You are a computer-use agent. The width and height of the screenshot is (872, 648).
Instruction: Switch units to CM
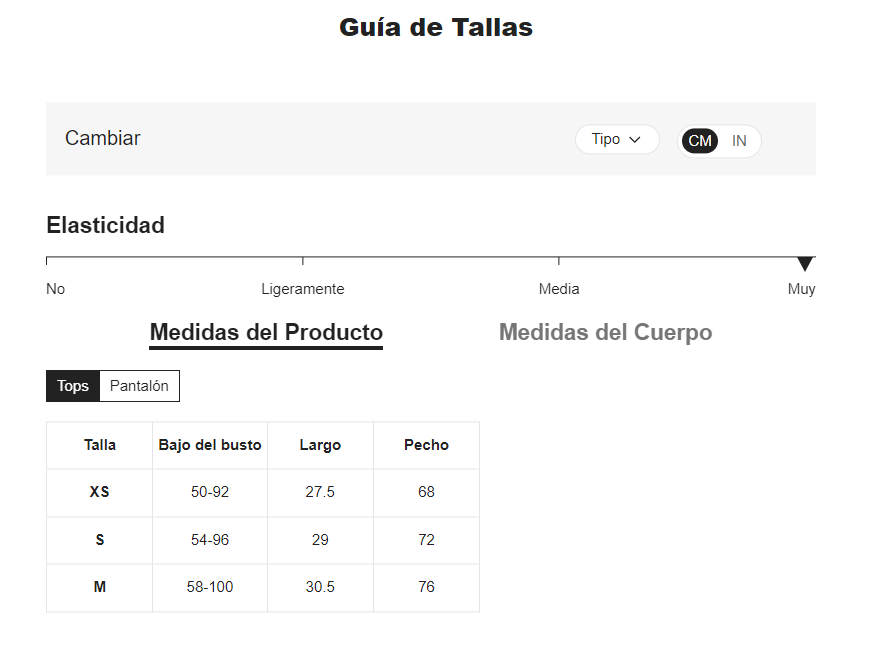coord(700,141)
